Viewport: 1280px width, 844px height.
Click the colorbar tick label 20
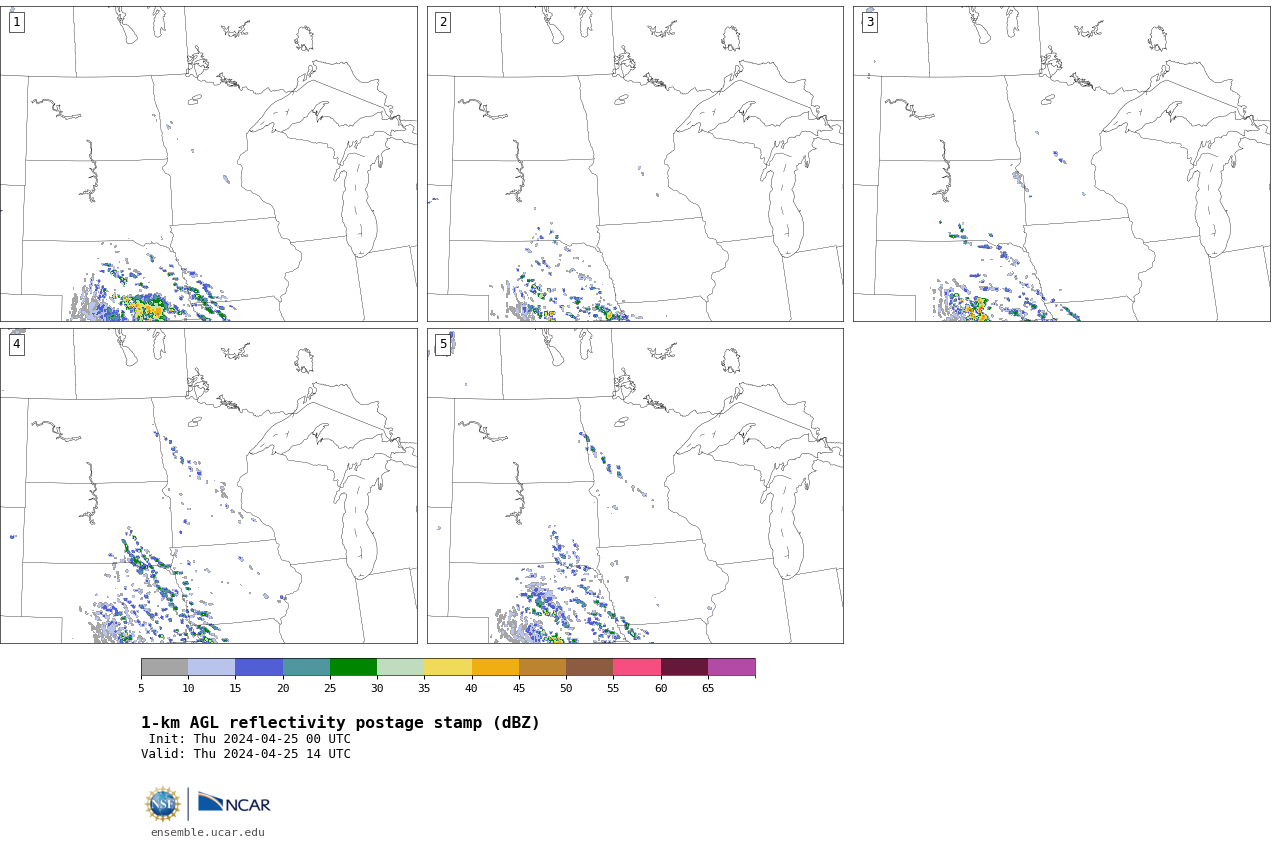point(283,688)
